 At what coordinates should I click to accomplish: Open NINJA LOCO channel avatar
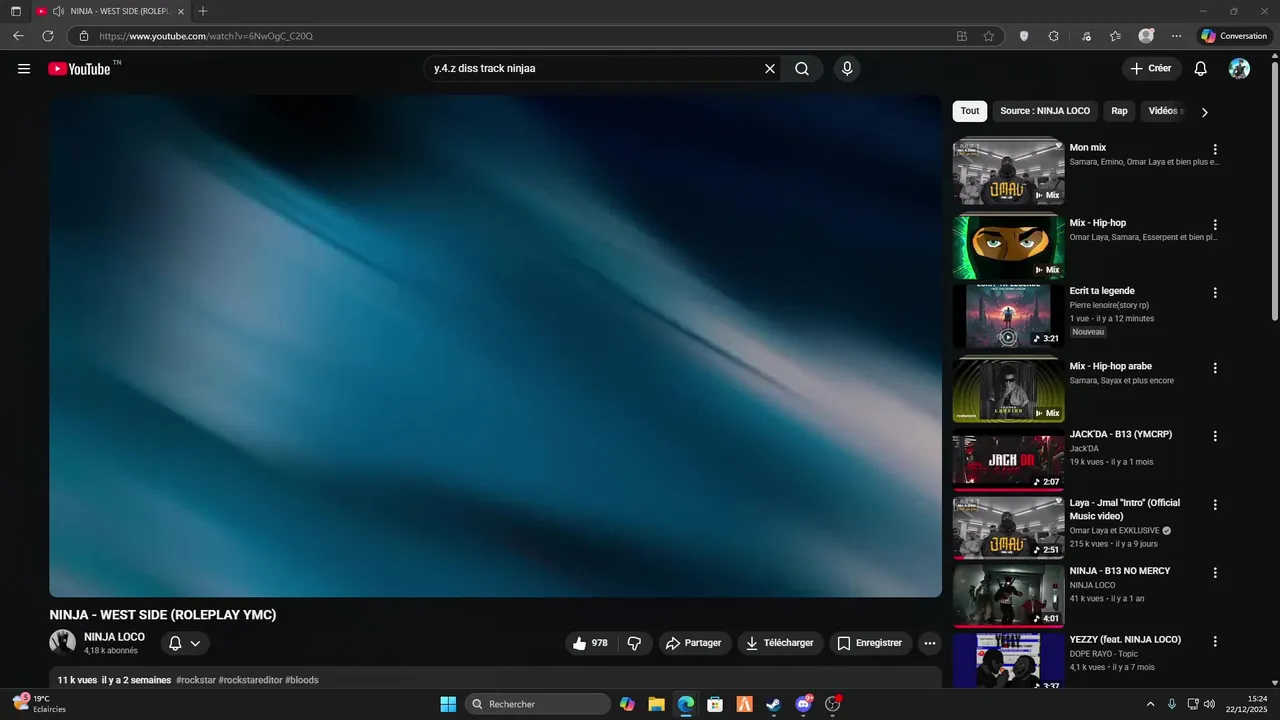(x=63, y=642)
